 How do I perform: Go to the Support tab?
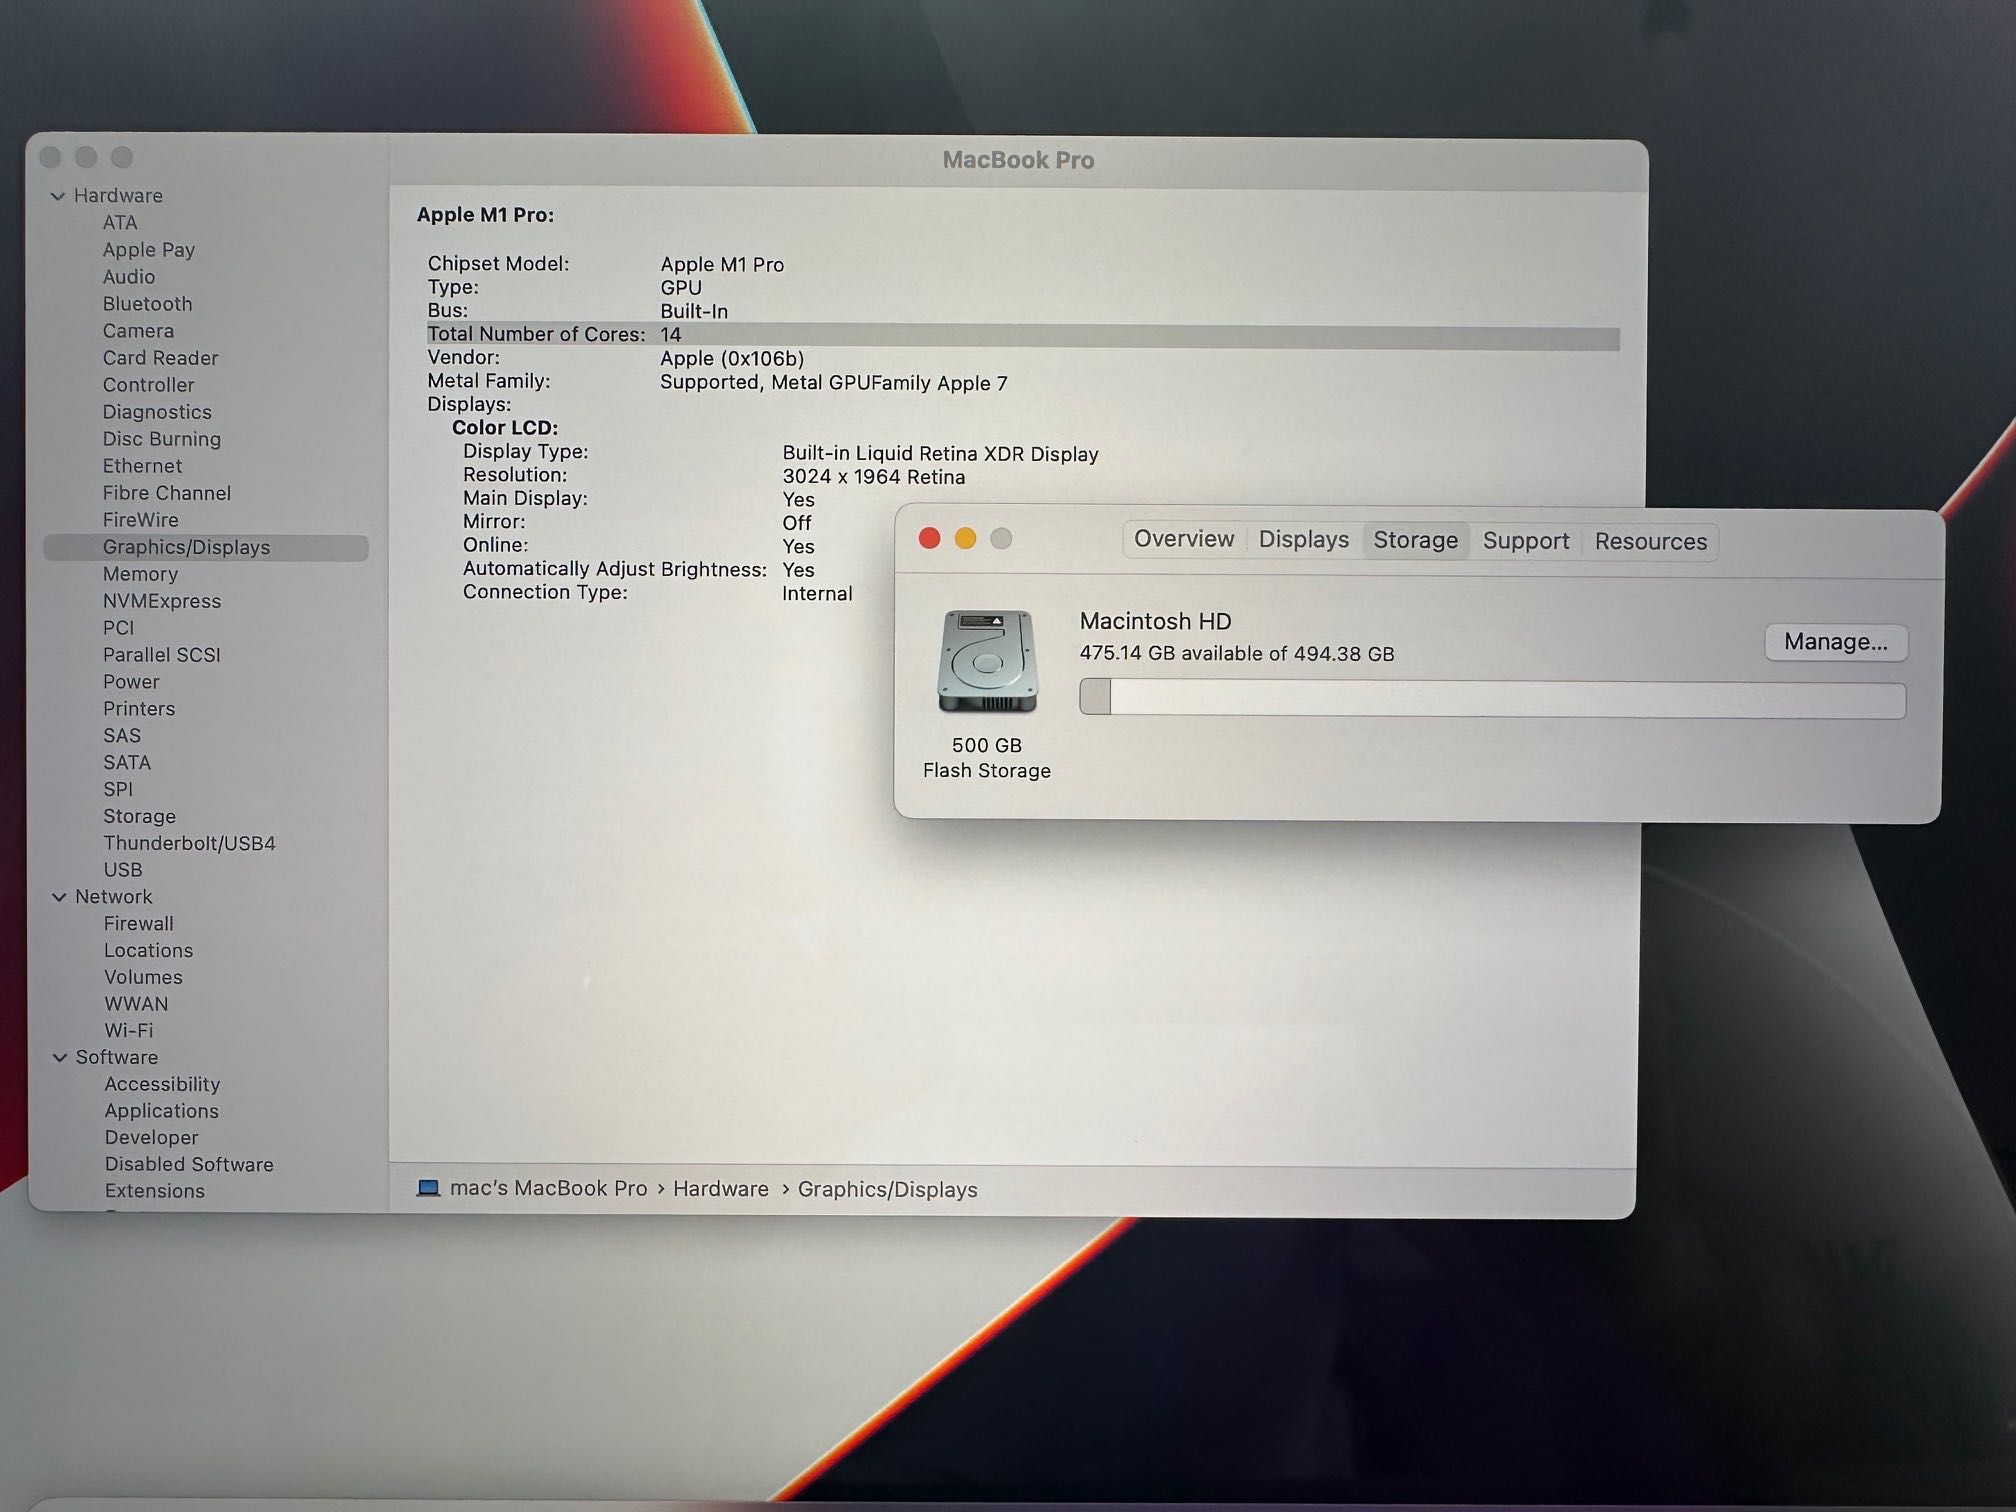point(1525,541)
